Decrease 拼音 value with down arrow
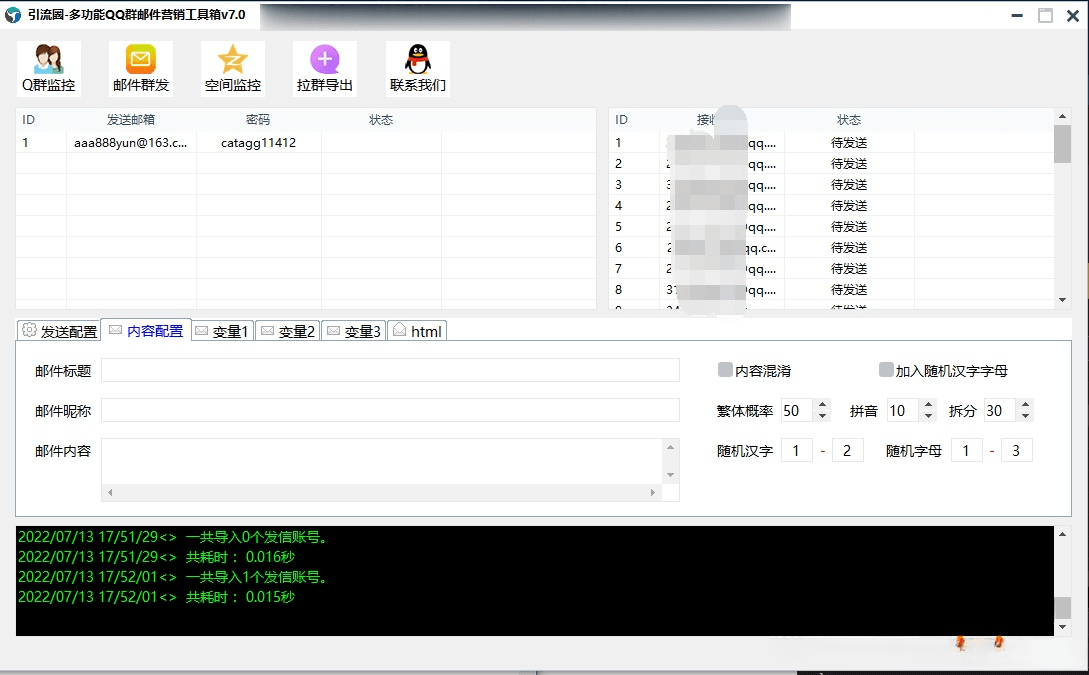This screenshot has width=1089, height=675. 928,415
